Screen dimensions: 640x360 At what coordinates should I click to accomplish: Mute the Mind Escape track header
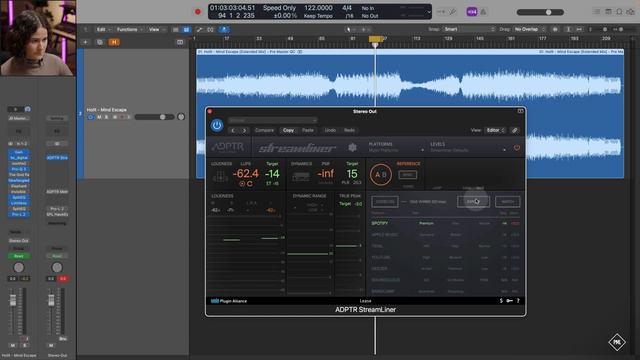pos(99,117)
